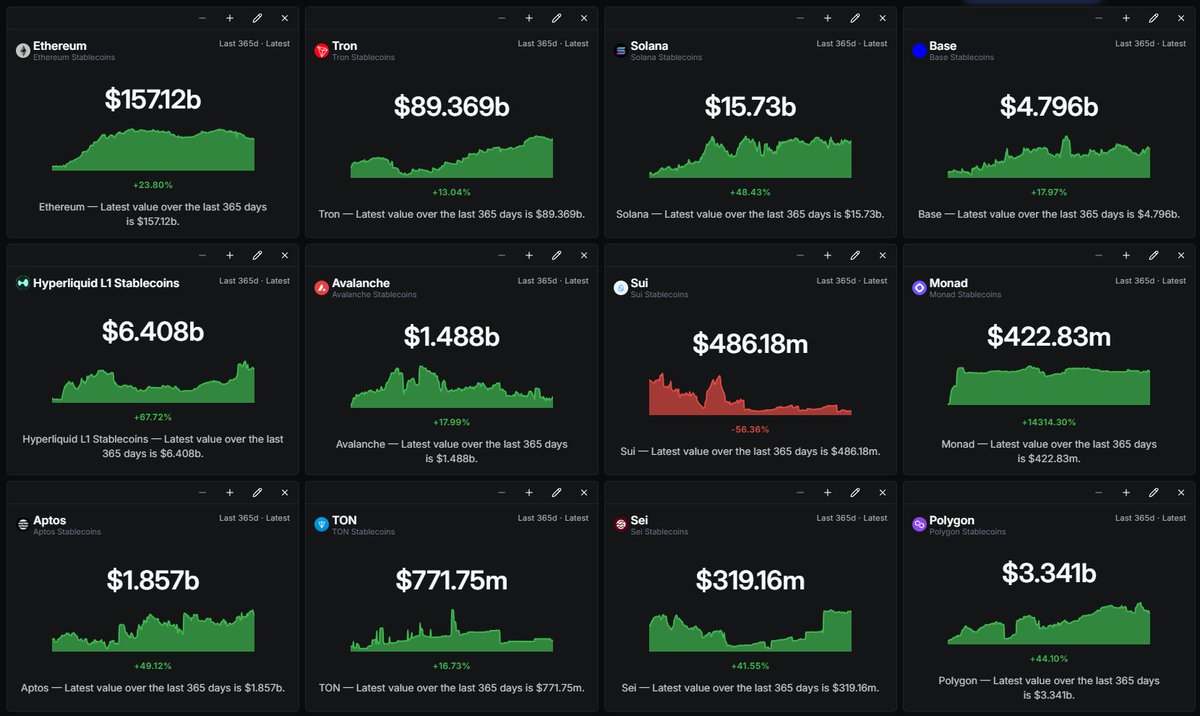Click the $486.18m Sui value
This screenshot has height=716, width=1200.
[750, 344]
